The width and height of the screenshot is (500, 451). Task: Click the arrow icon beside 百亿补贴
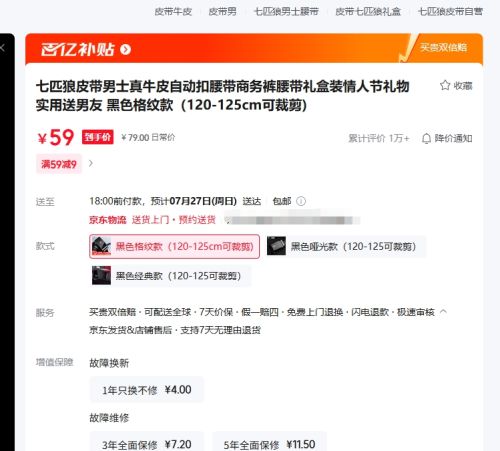(125, 50)
